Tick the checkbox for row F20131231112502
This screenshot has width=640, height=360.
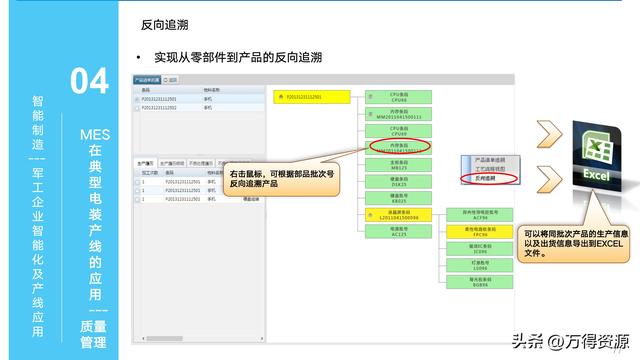[137, 108]
